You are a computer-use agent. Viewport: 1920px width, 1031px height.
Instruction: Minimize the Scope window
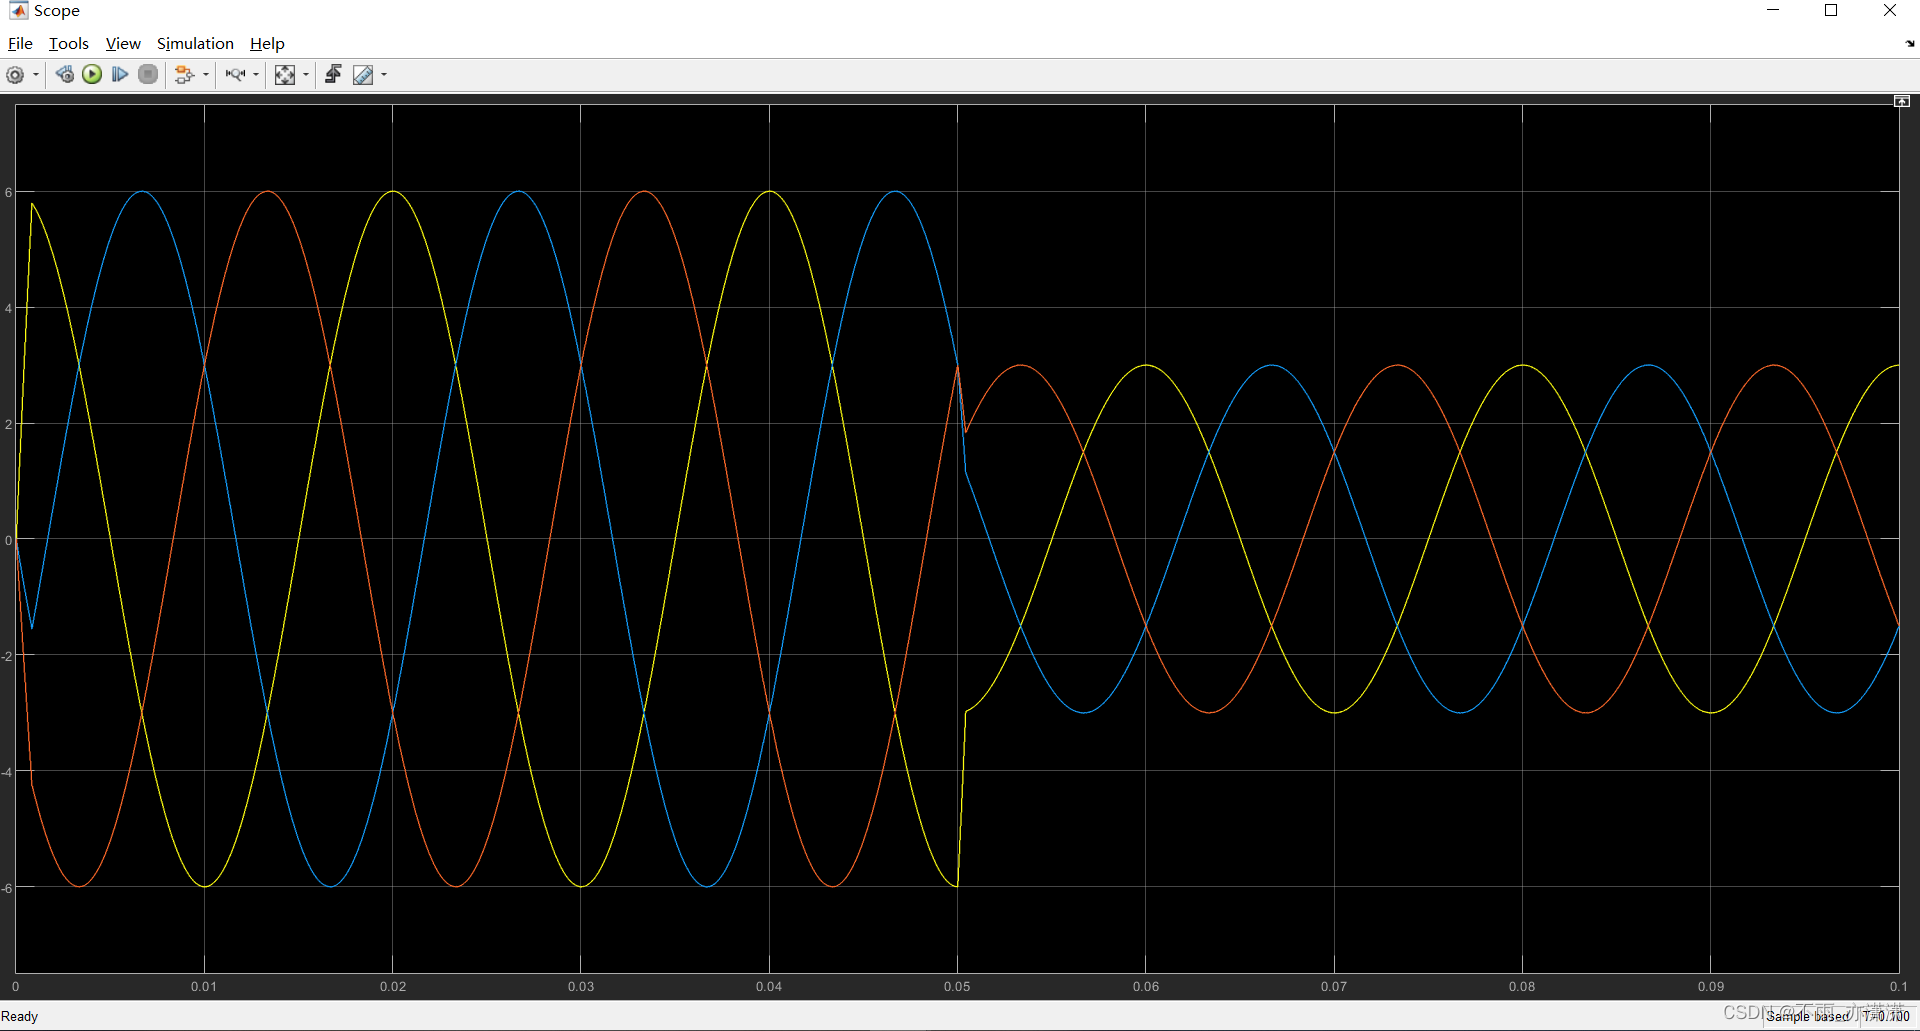(x=1773, y=11)
